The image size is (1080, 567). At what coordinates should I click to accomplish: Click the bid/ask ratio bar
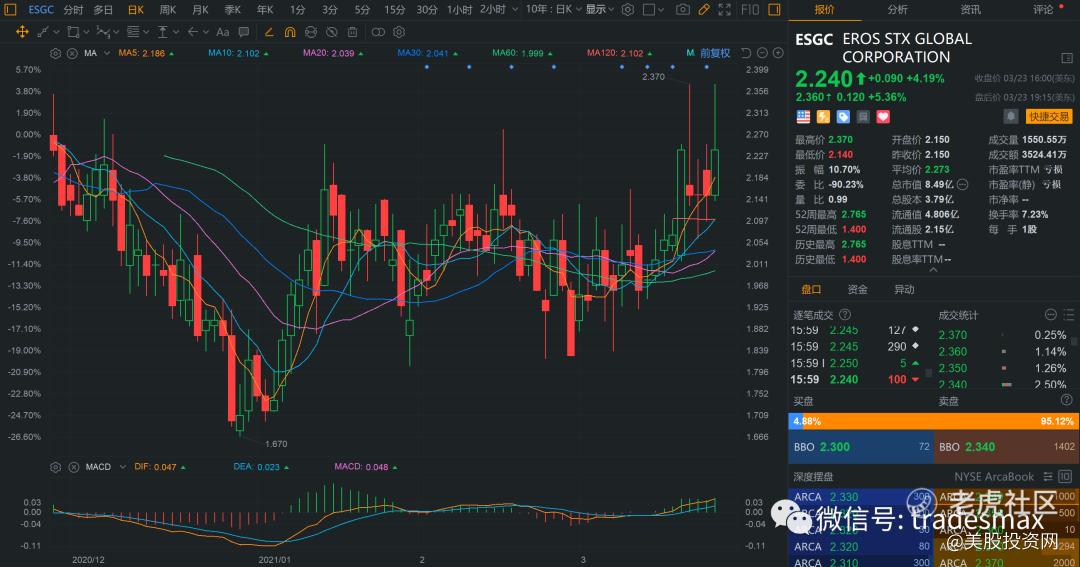pyautogui.click(x=933, y=421)
